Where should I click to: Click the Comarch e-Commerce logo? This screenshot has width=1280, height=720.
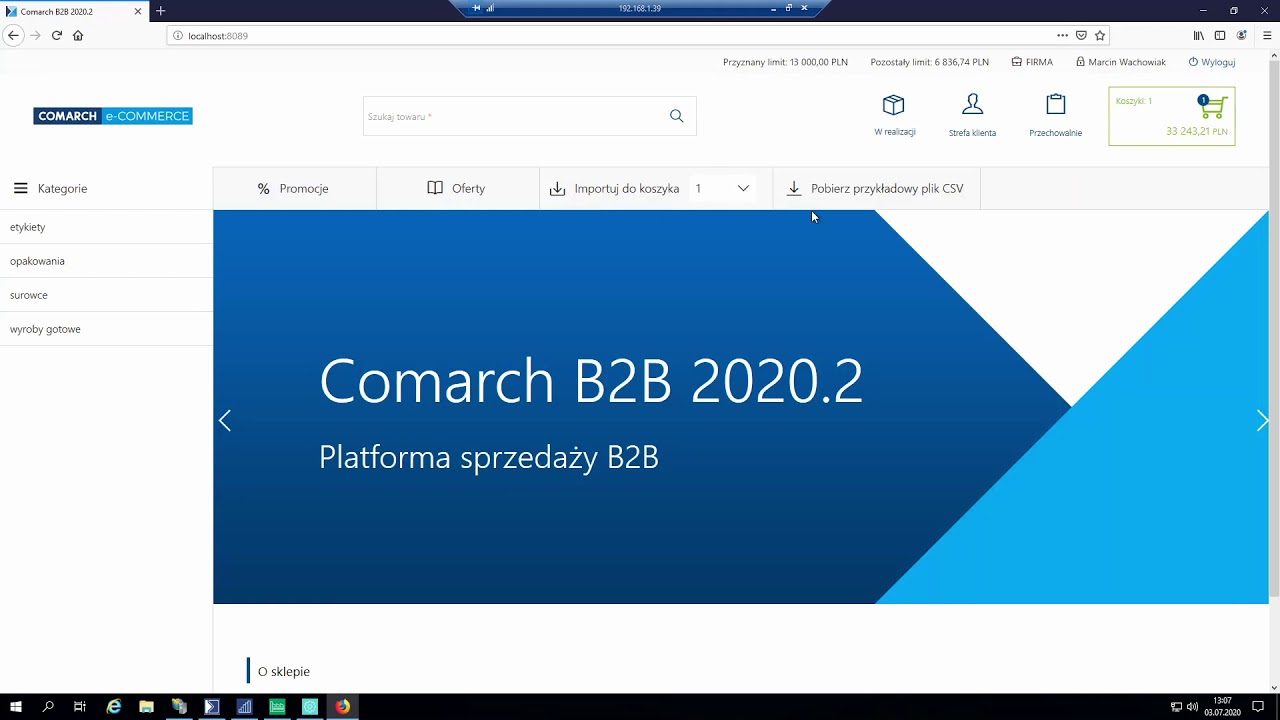(113, 116)
